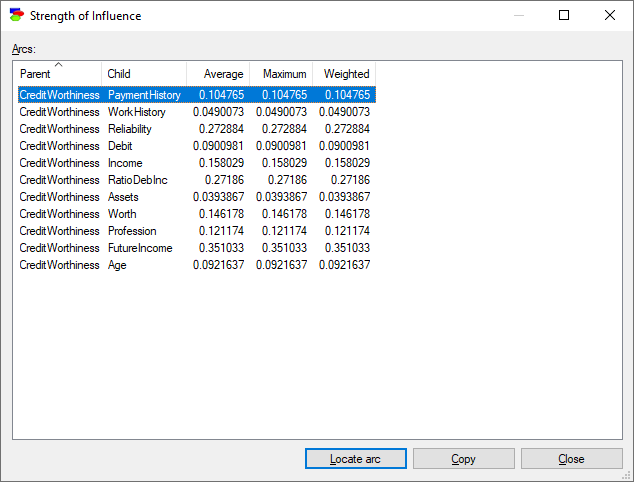Sort by the Average column header
Image resolution: width=634 pixels, height=482 pixels.
pos(218,74)
